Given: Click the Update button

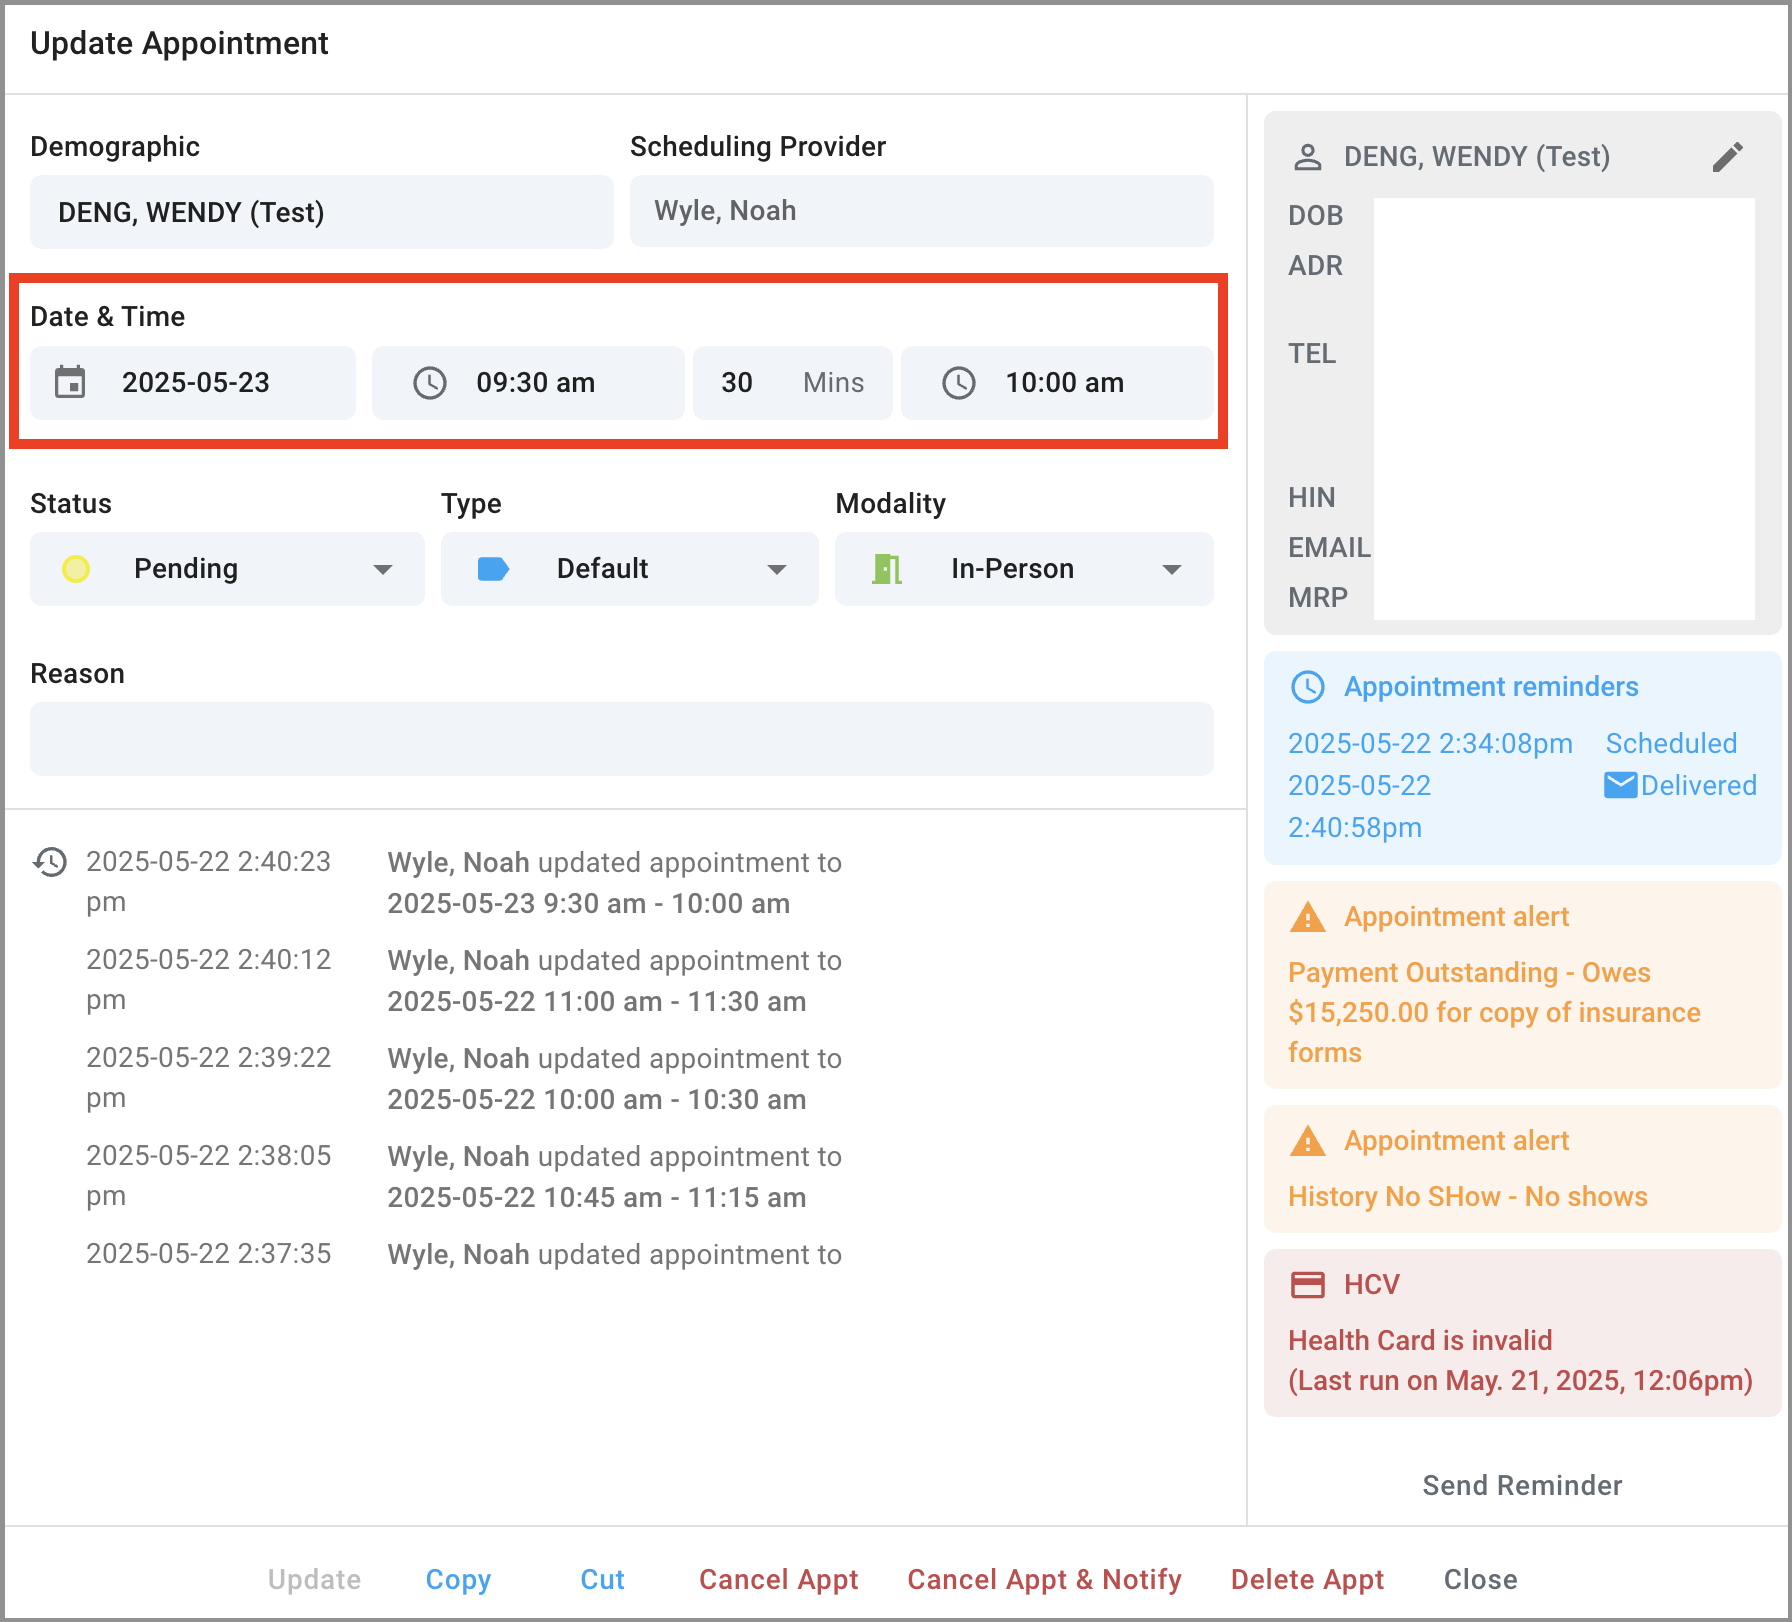Looking at the screenshot, I should pyautogui.click(x=314, y=1579).
